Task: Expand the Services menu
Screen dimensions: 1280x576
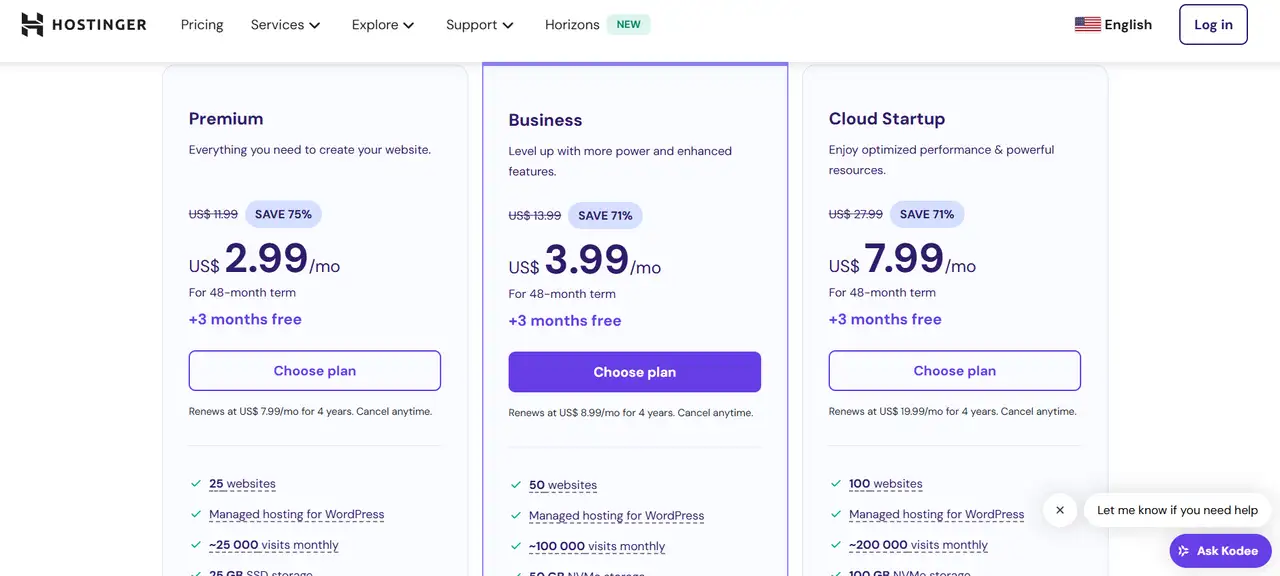Action: (x=285, y=24)
